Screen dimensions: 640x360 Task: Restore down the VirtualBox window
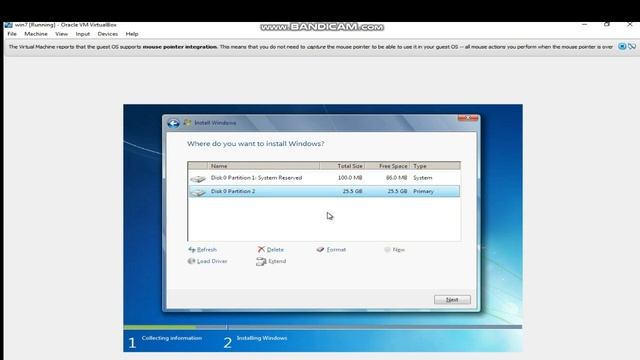pos(607,24)
